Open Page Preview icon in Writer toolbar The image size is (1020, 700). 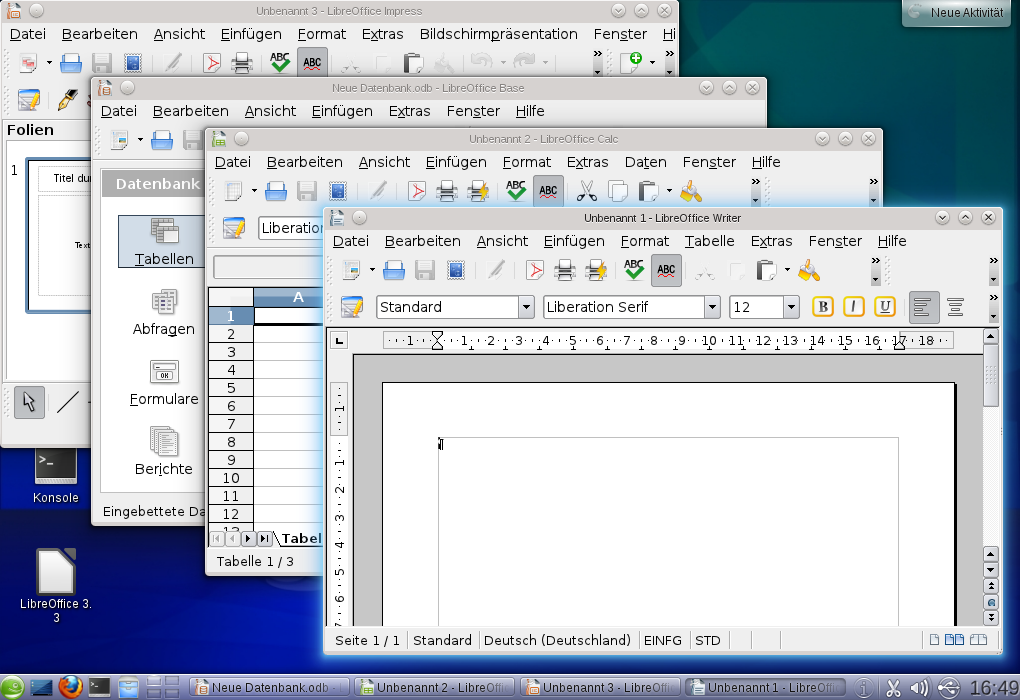pos(595,271)
